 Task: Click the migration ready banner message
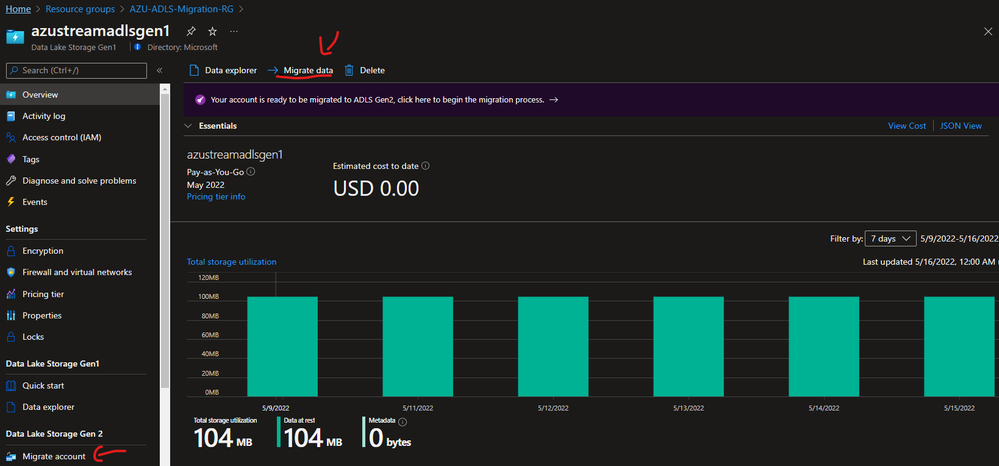tap(377, 100)
